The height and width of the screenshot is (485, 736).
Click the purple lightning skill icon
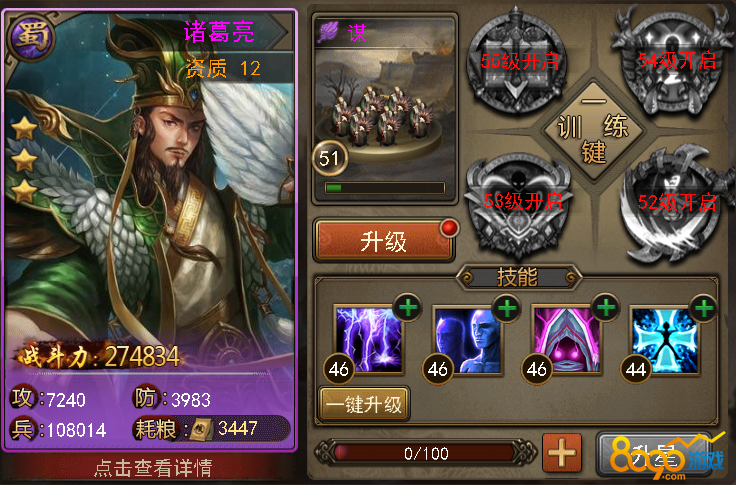pos(369,339)
